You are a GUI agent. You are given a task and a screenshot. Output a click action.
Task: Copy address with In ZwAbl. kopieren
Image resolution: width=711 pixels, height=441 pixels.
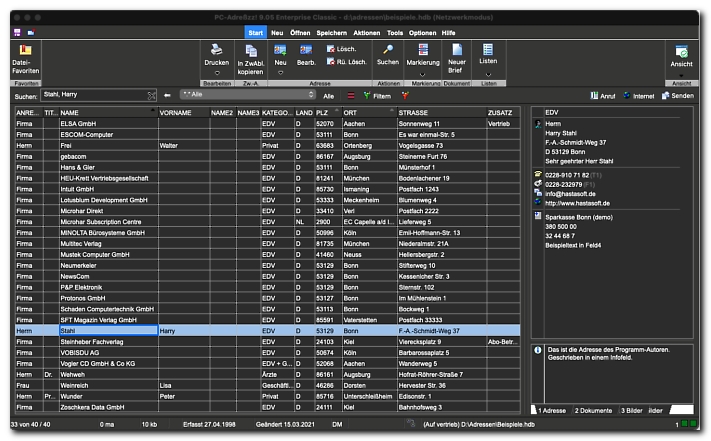pyautogui.click(x=250, y=59)
